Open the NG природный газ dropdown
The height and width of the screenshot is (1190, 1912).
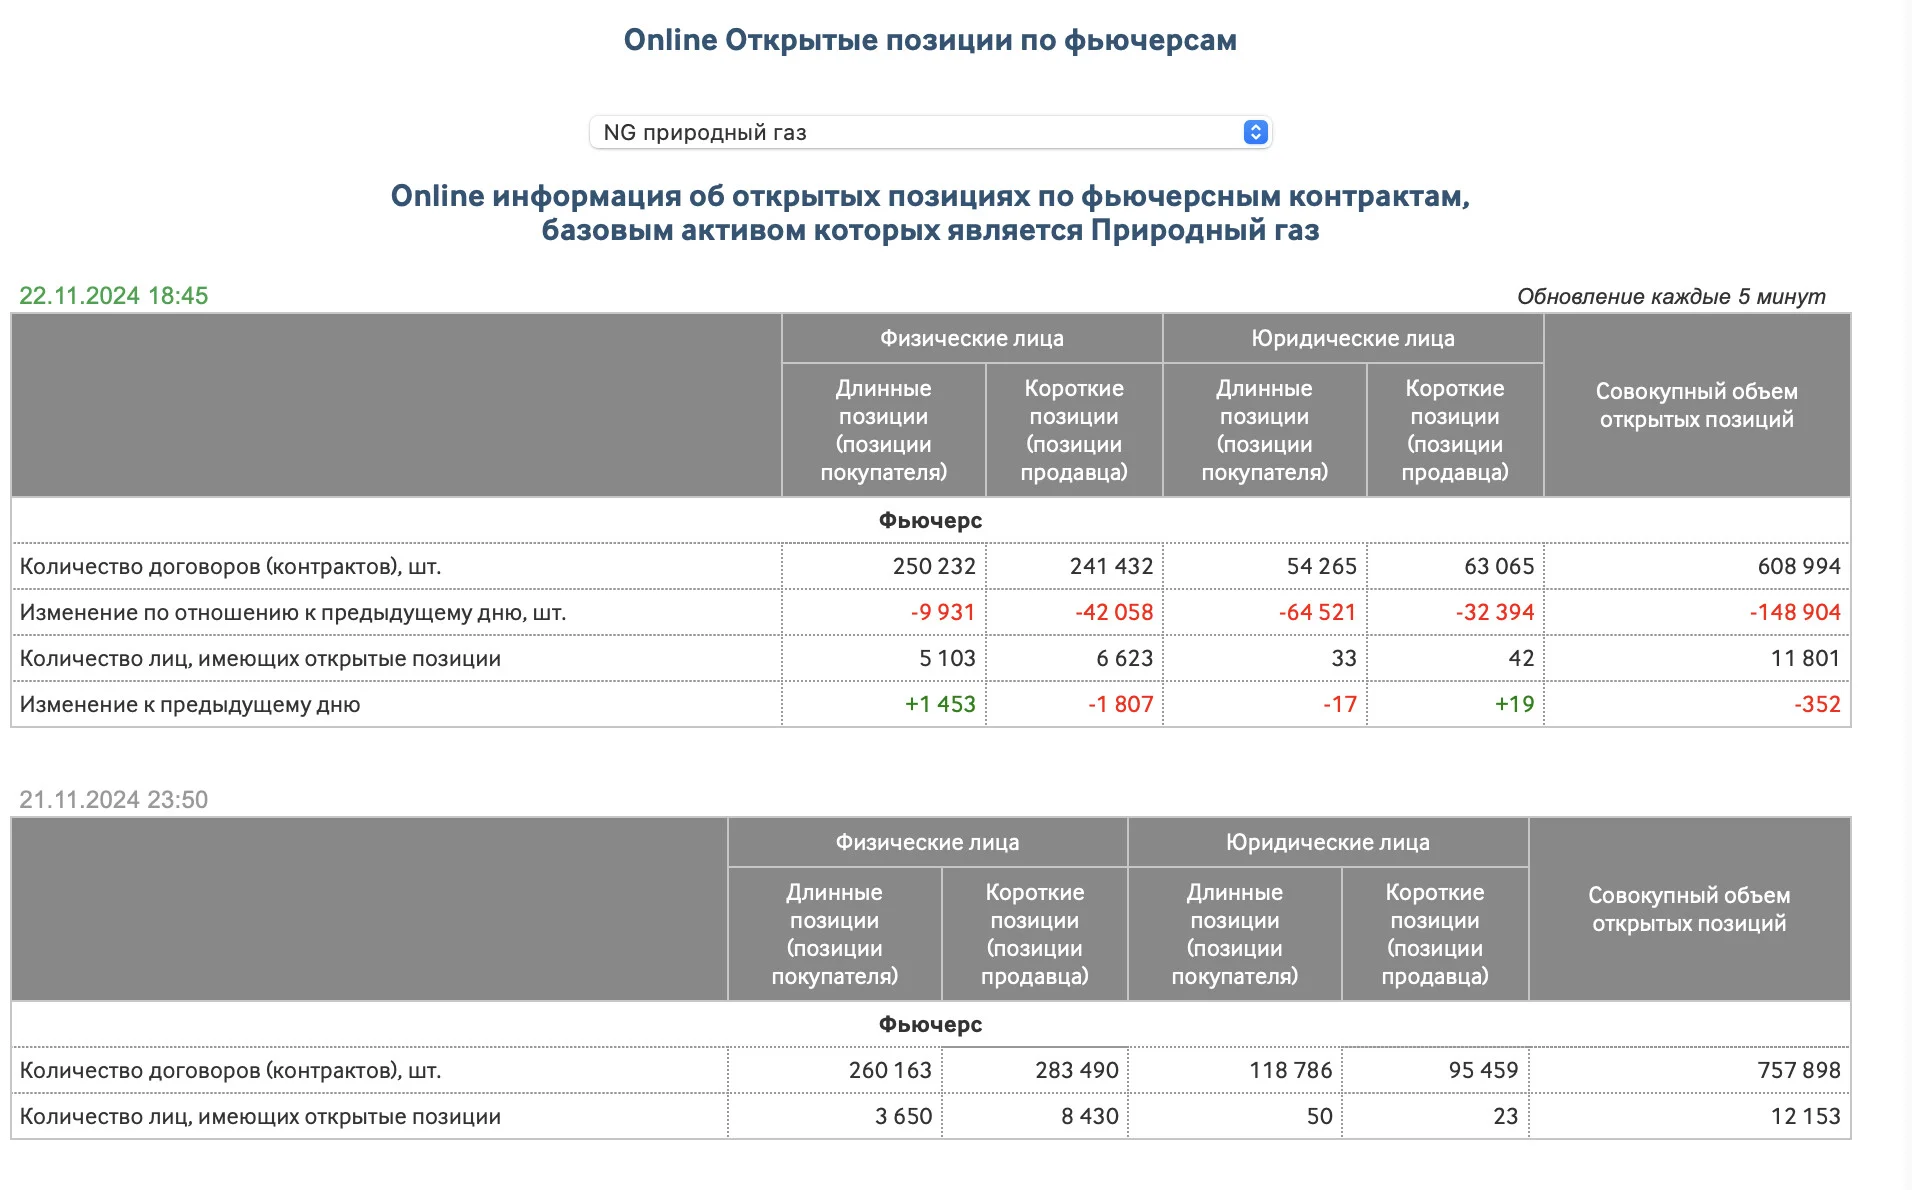click(x=930, y=132)
